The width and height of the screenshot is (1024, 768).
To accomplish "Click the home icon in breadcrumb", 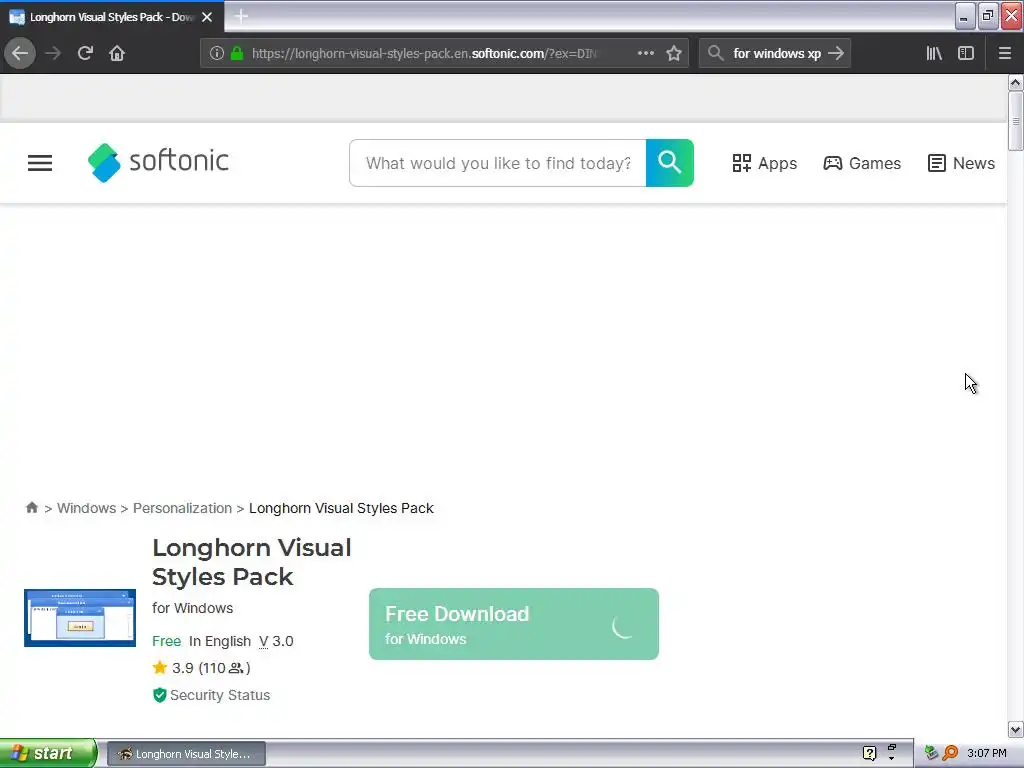I will (31, 507).
